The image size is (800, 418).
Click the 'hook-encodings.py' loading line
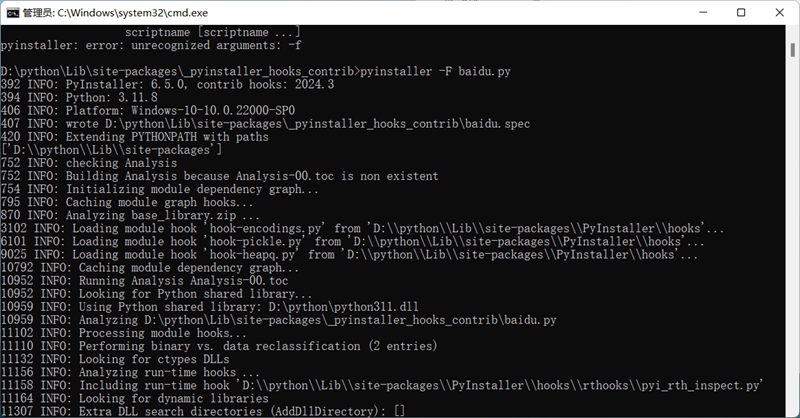[362, 229]
